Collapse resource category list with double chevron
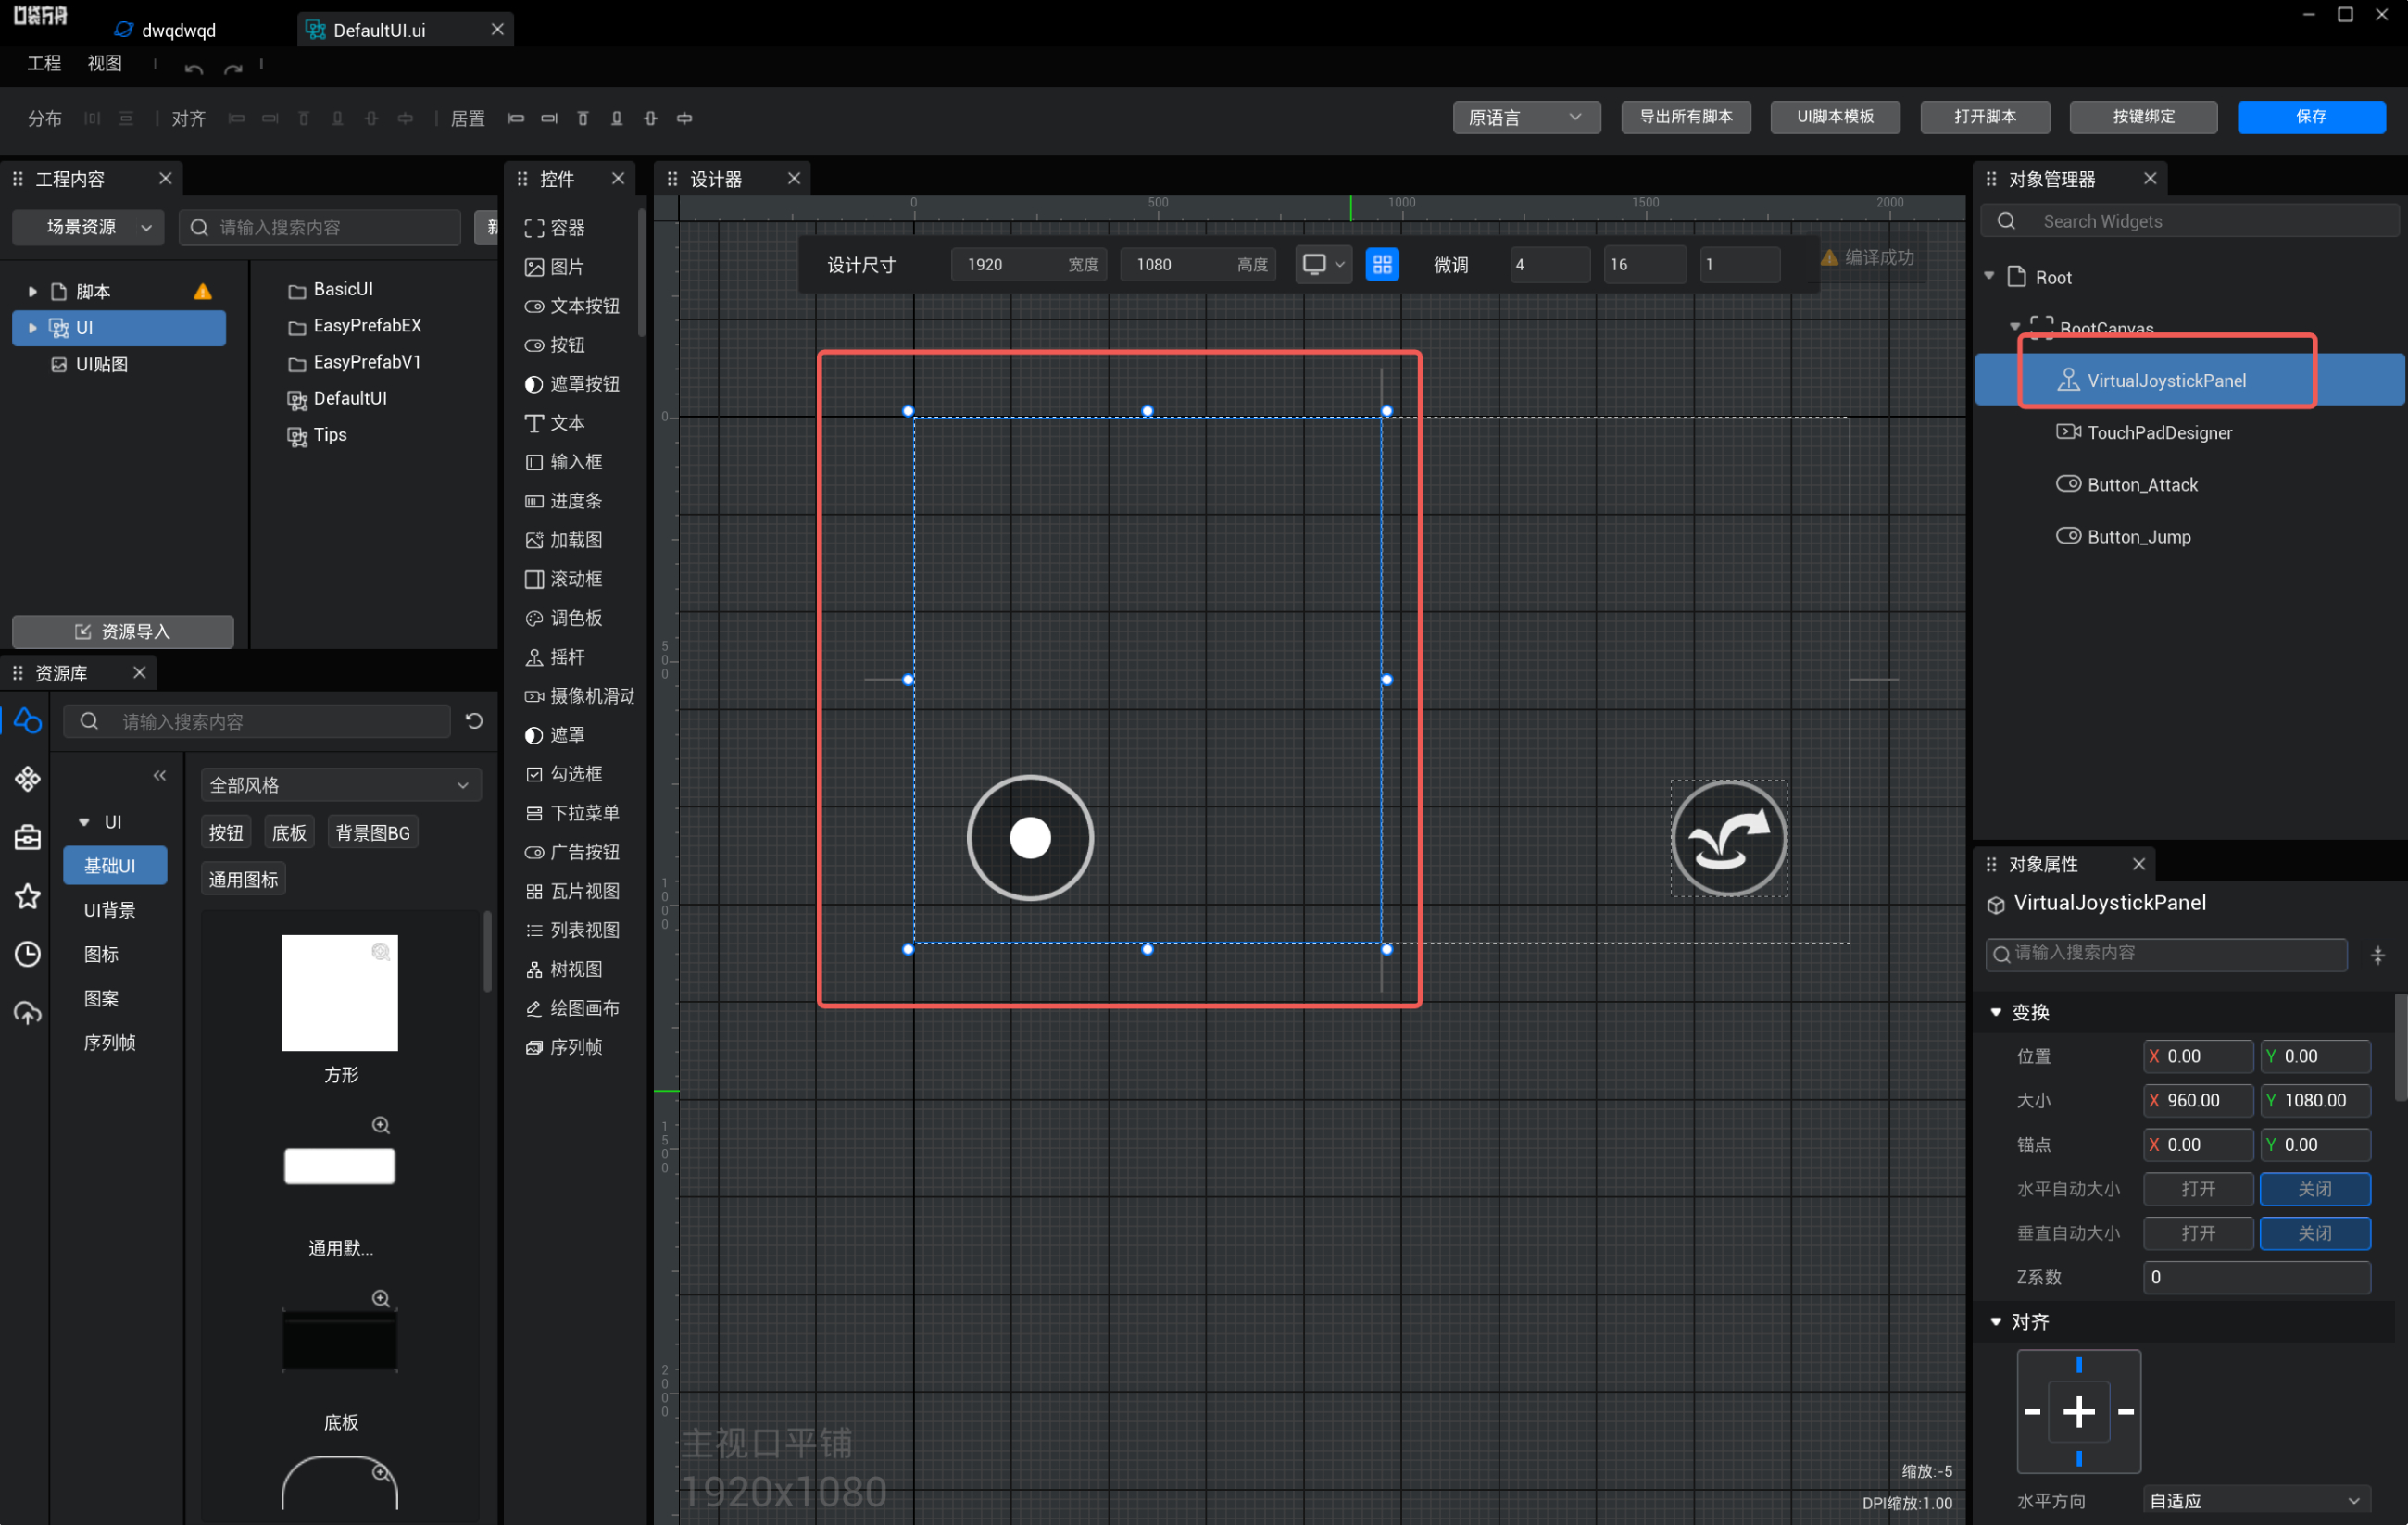 click(x=160, y=776)
